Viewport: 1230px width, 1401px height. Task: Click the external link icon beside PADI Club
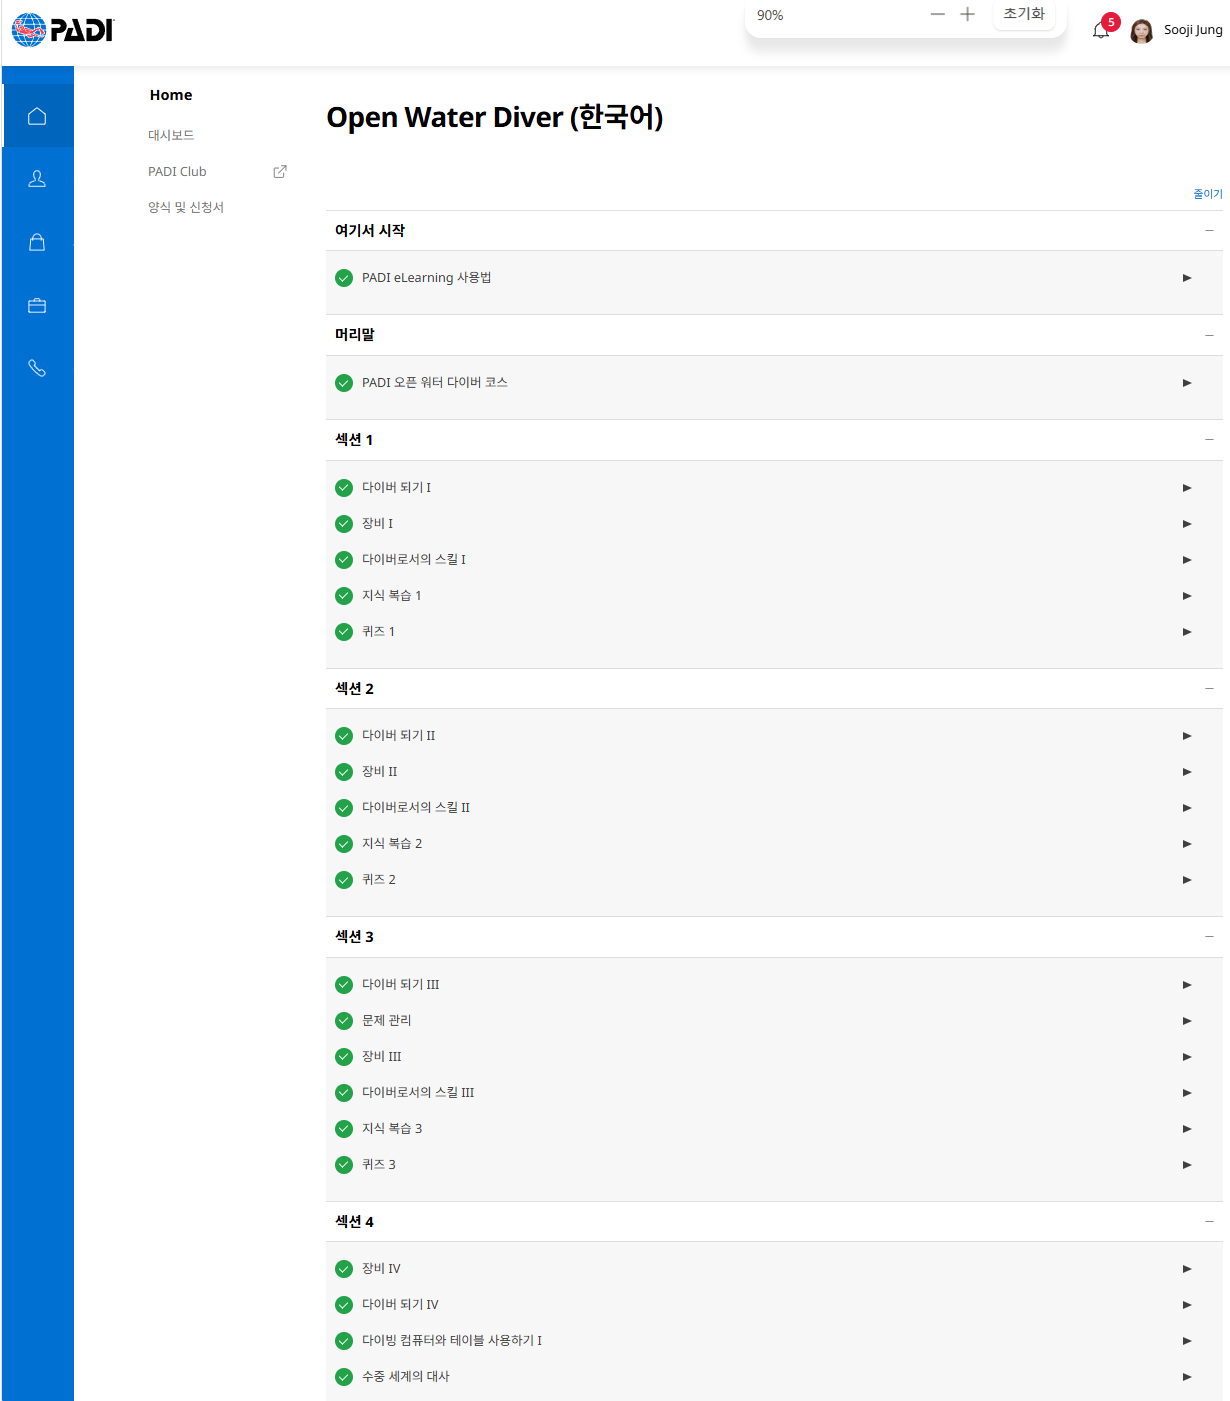pos(280,171)
